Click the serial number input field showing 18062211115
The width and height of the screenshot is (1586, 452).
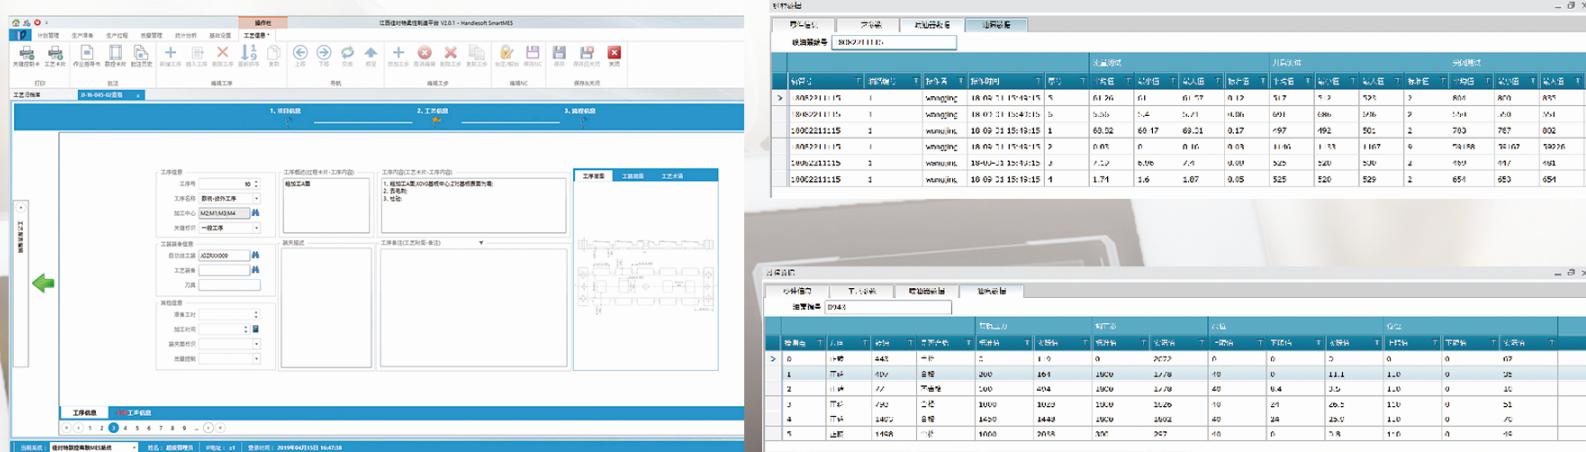pos(893,43)
